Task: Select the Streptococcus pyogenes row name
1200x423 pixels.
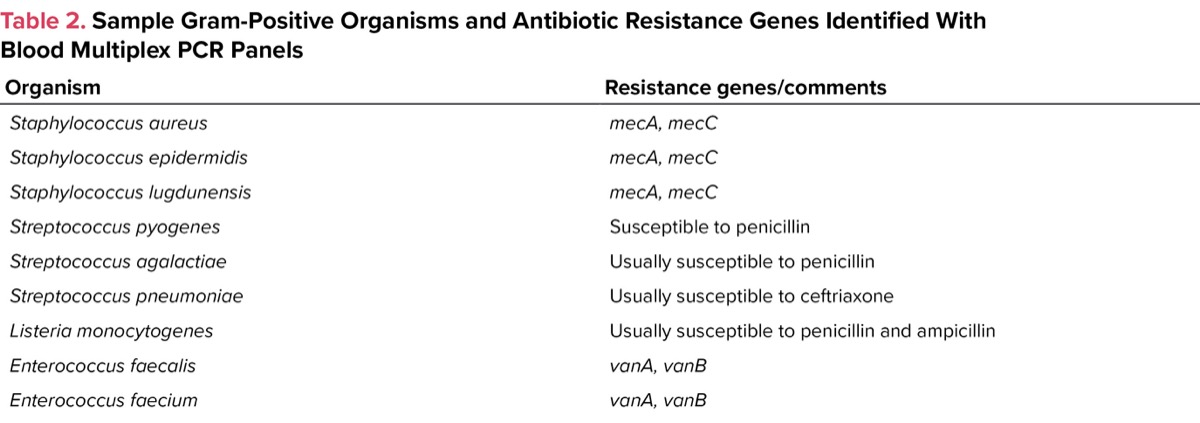Action: (115, 227)
